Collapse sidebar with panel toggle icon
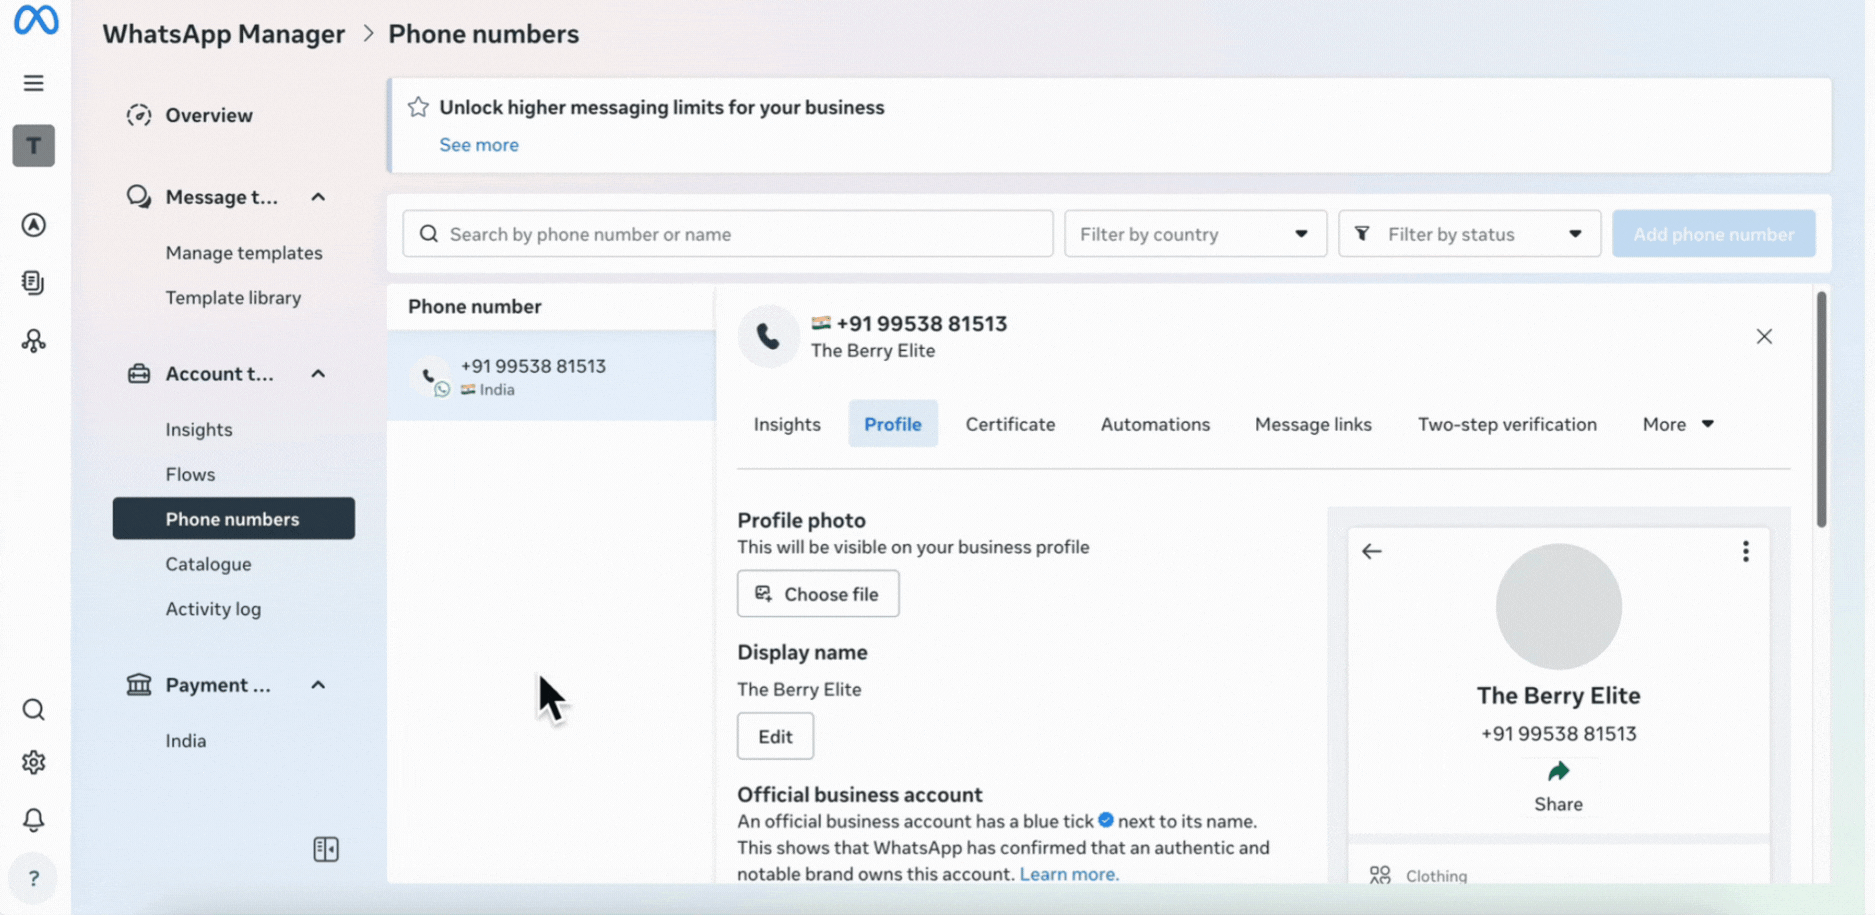Screen dimensions: 1875x915 tap(326, 850)
